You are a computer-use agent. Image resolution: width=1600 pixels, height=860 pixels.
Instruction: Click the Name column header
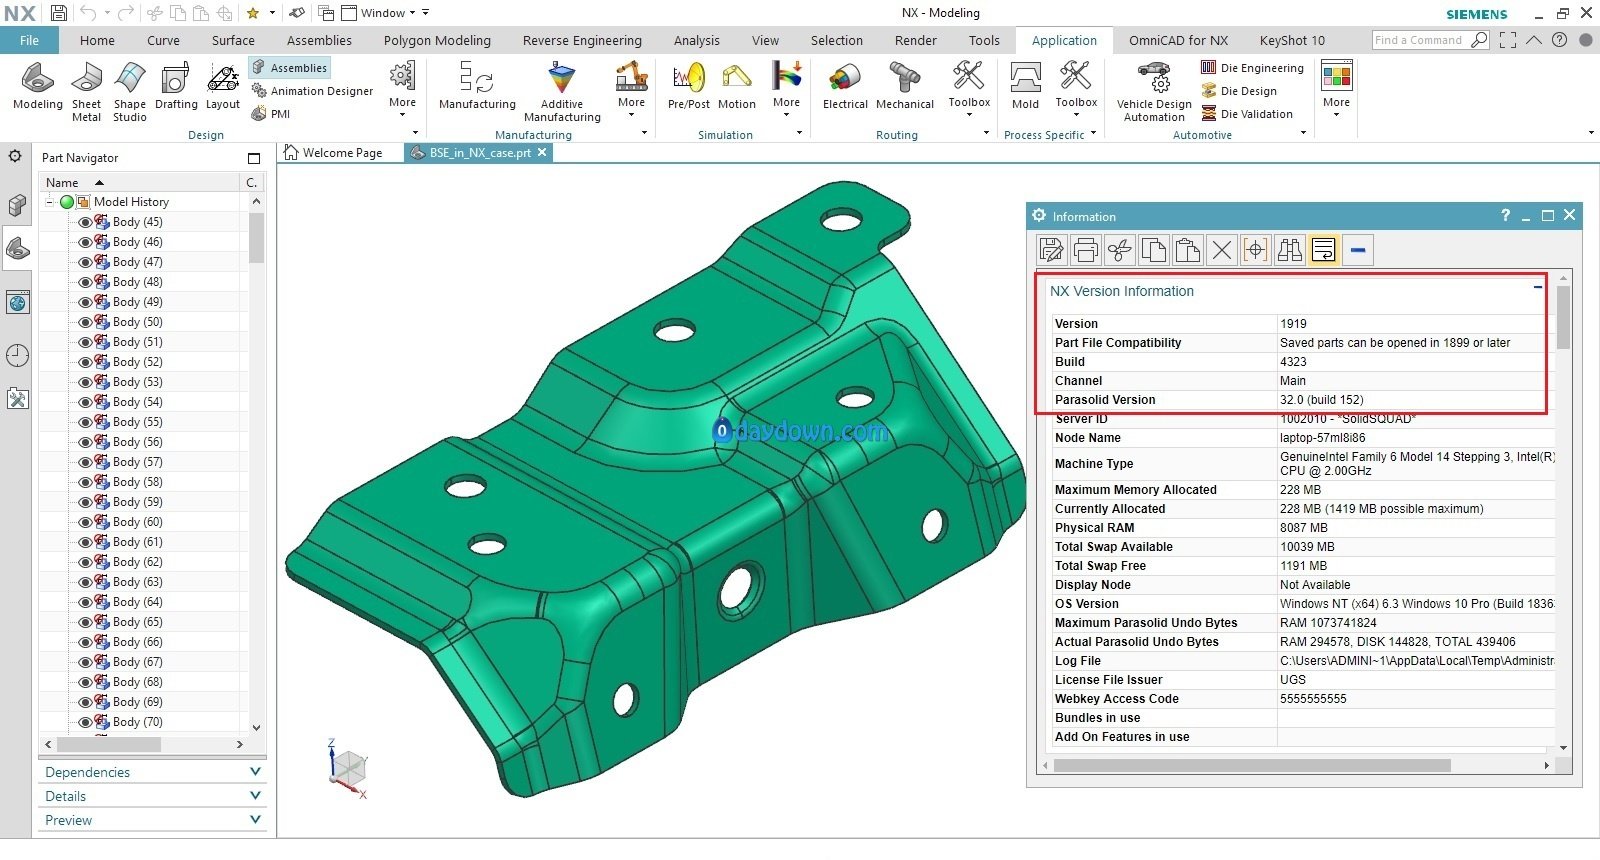click(140, 182)
